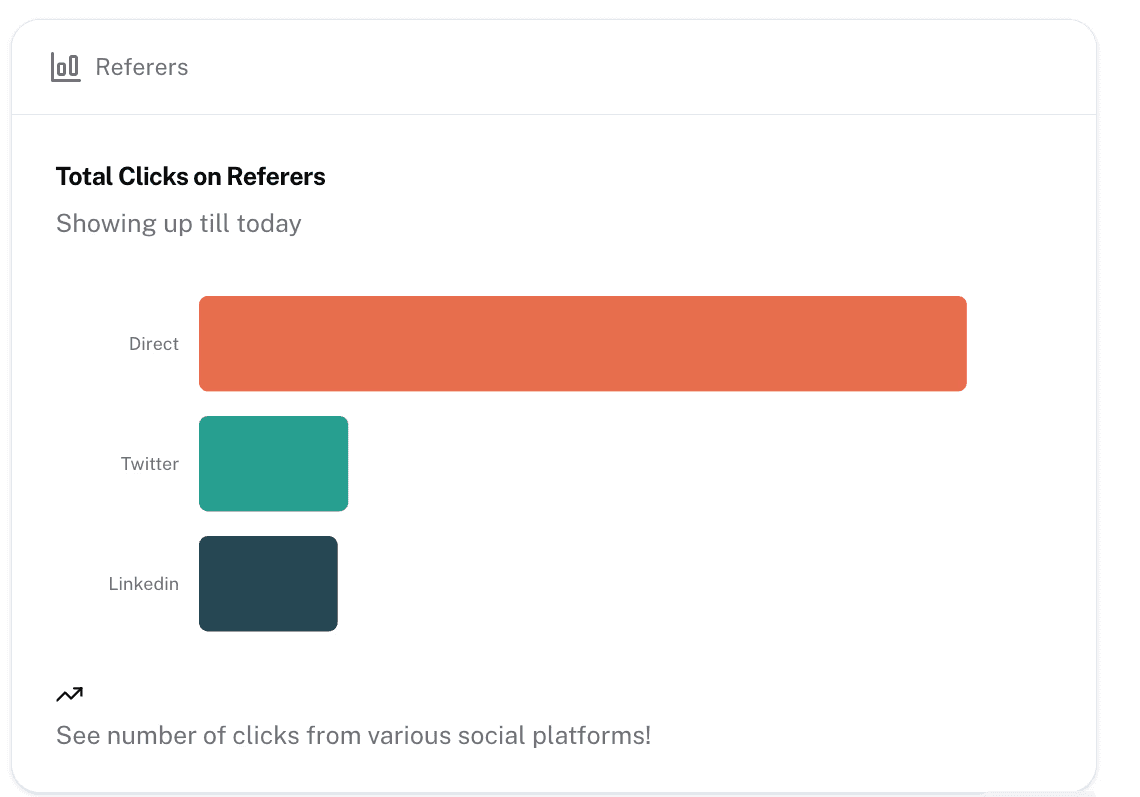Click blank header space right of Referers title
Screen dimensions: 1140x797
640,67
